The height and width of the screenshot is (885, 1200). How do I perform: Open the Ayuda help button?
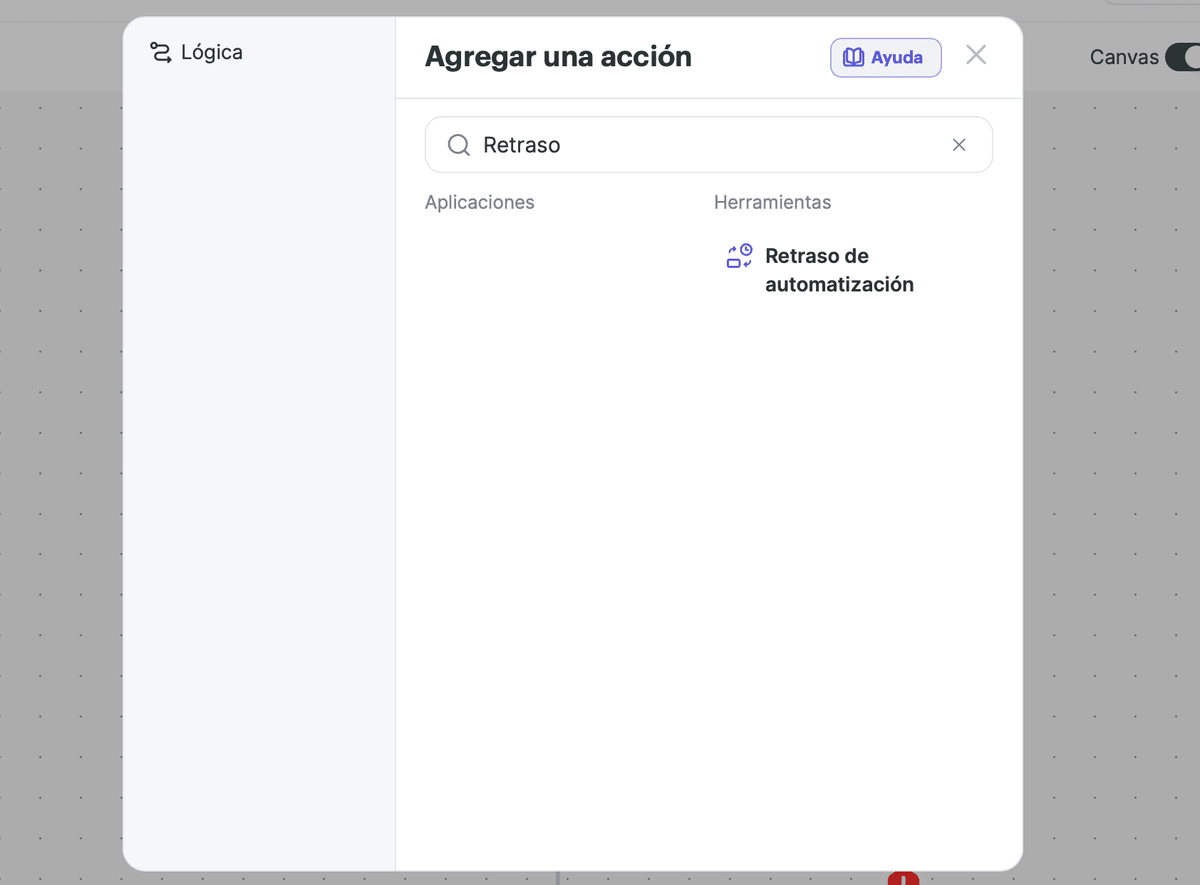tap(885, 57)
